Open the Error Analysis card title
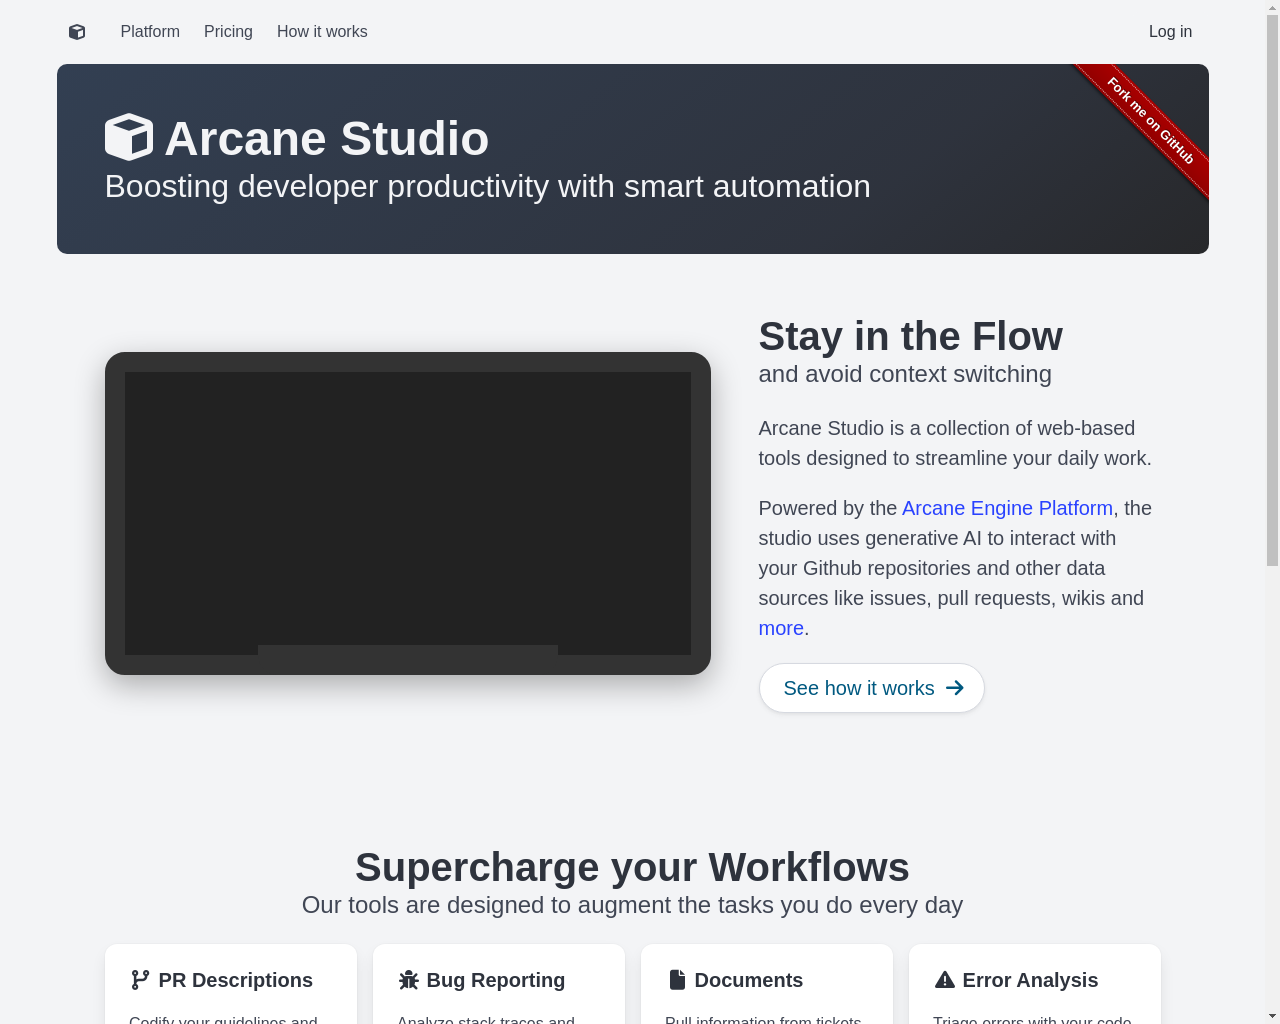The width and height of the screenshot is (1280, 1024). tap(1030, 980)
